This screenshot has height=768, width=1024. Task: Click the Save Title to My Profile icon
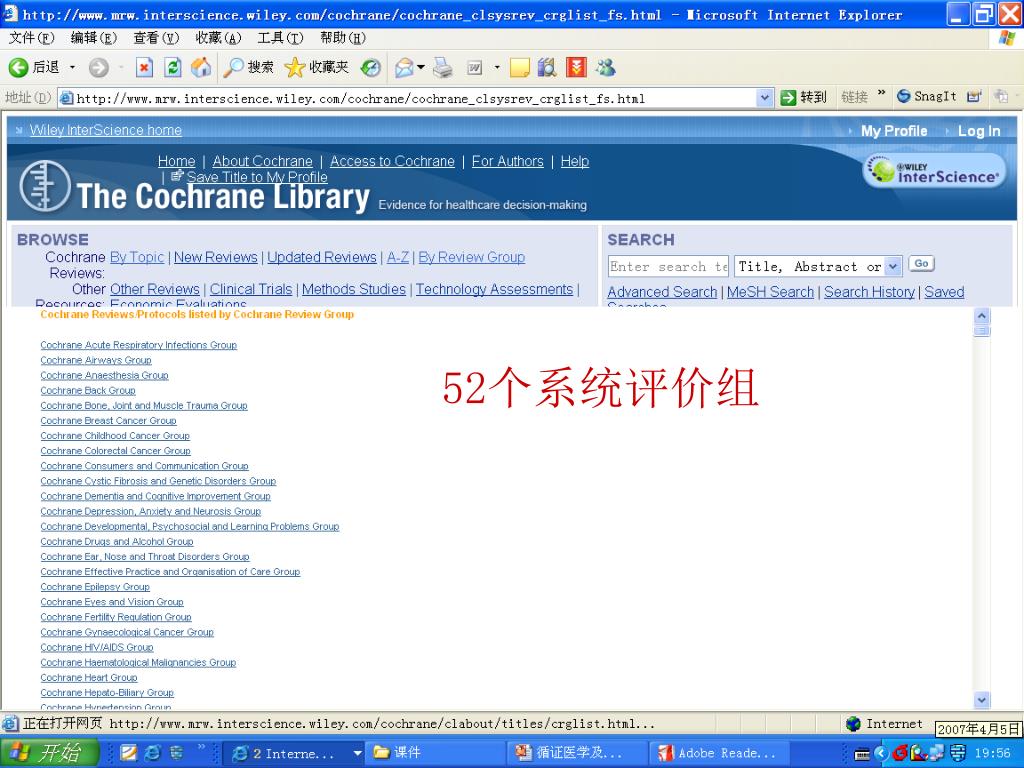pyautogui.click(x=176, y=176)
